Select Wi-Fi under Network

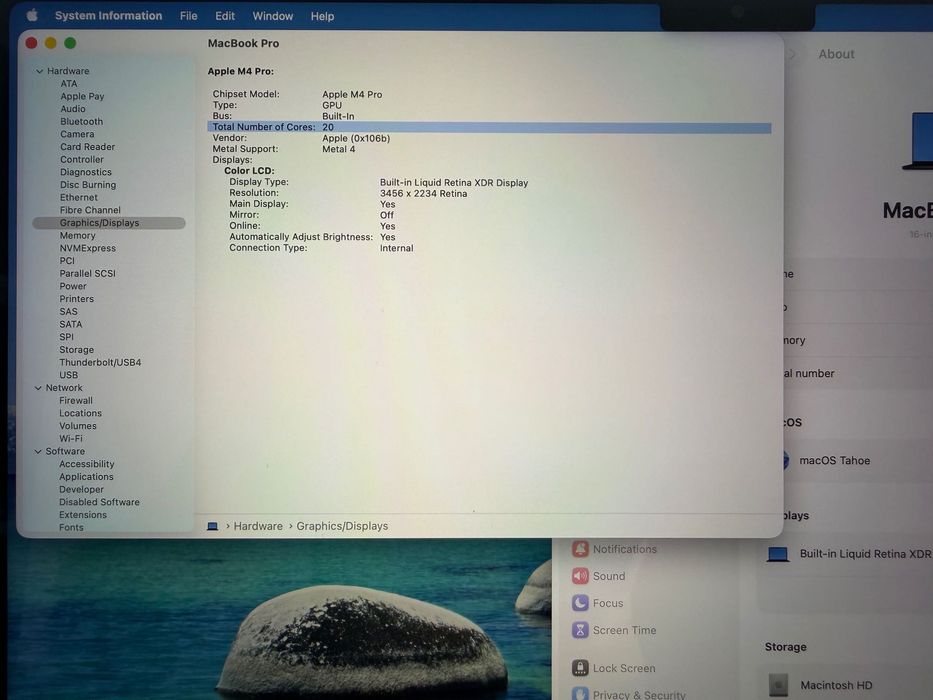71,439
